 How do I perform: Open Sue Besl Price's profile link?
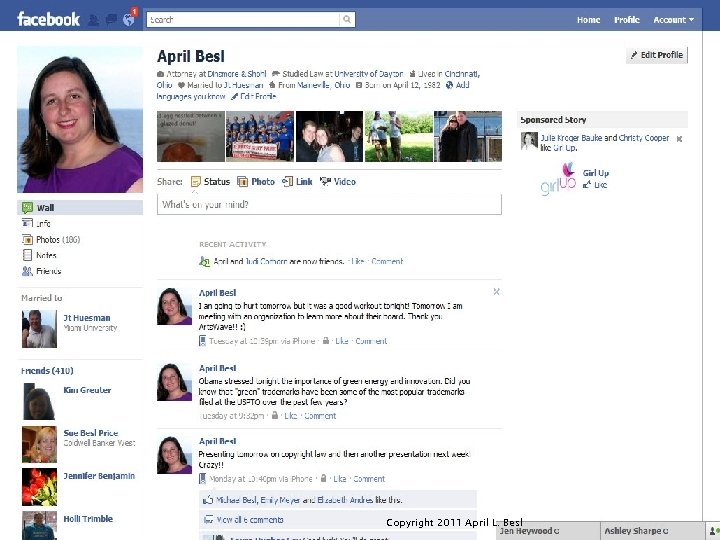click(90, 433)
